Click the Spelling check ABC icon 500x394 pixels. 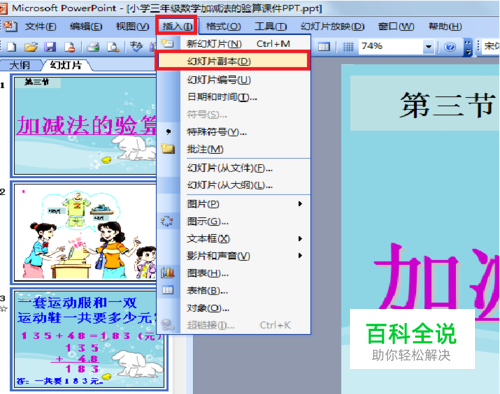136,47
